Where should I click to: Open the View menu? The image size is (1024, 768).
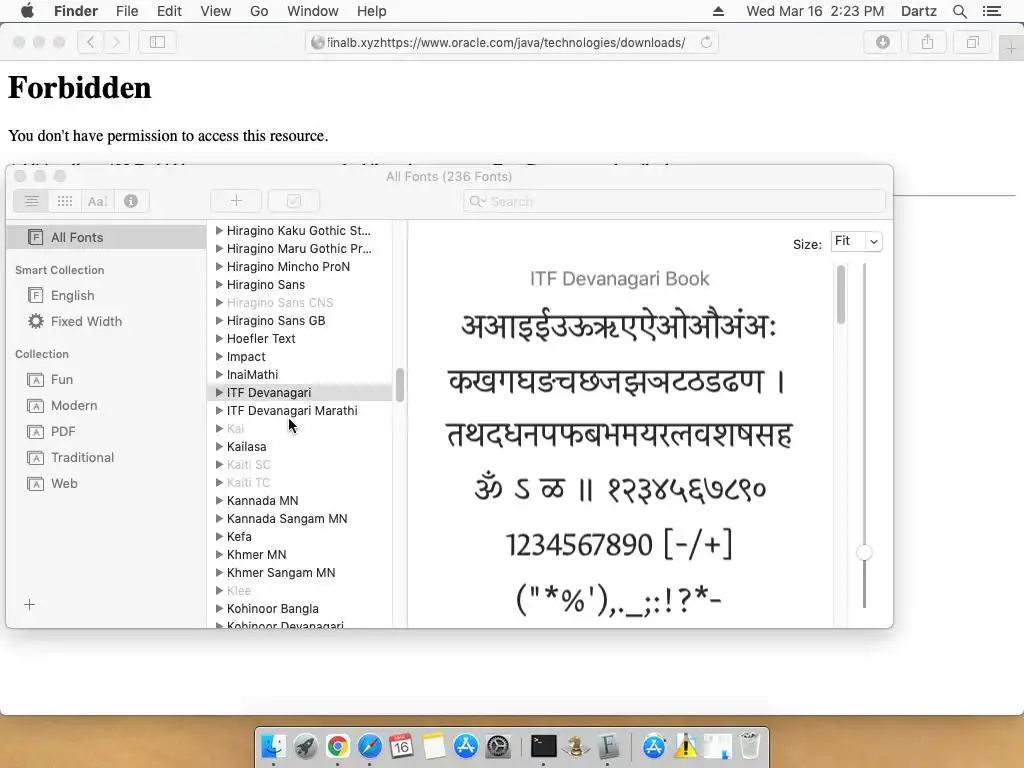click(216, 11)
